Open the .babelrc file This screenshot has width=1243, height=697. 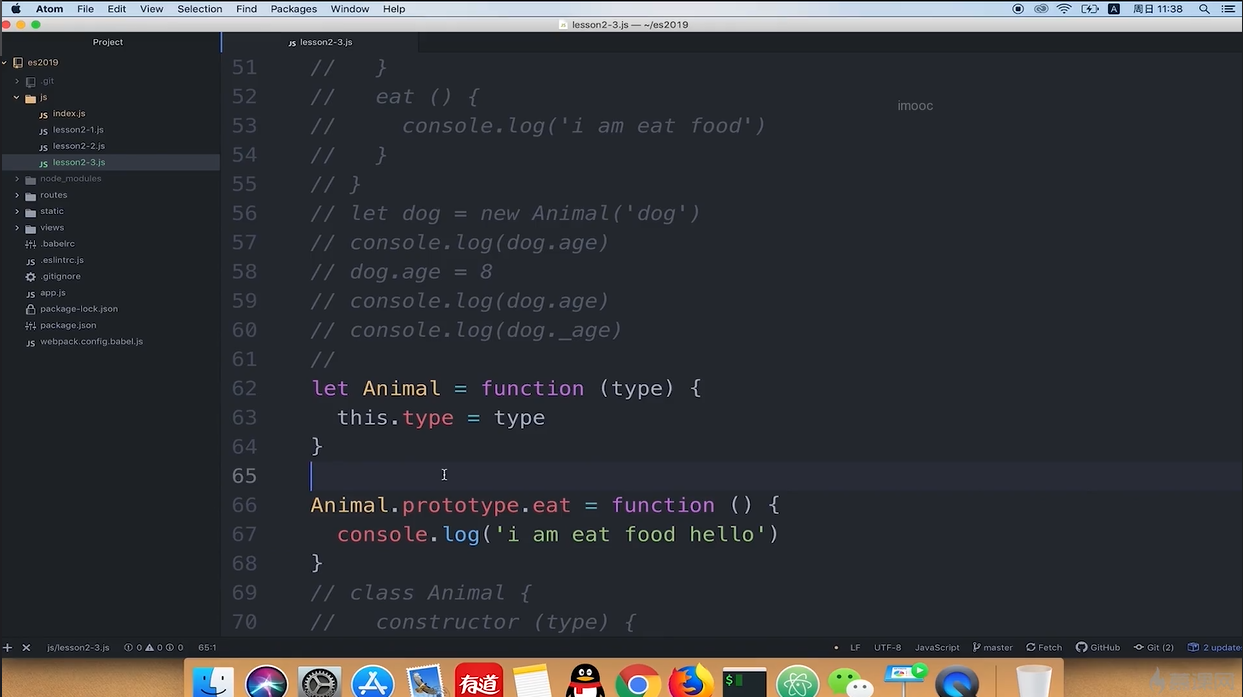tap(57, 244)
